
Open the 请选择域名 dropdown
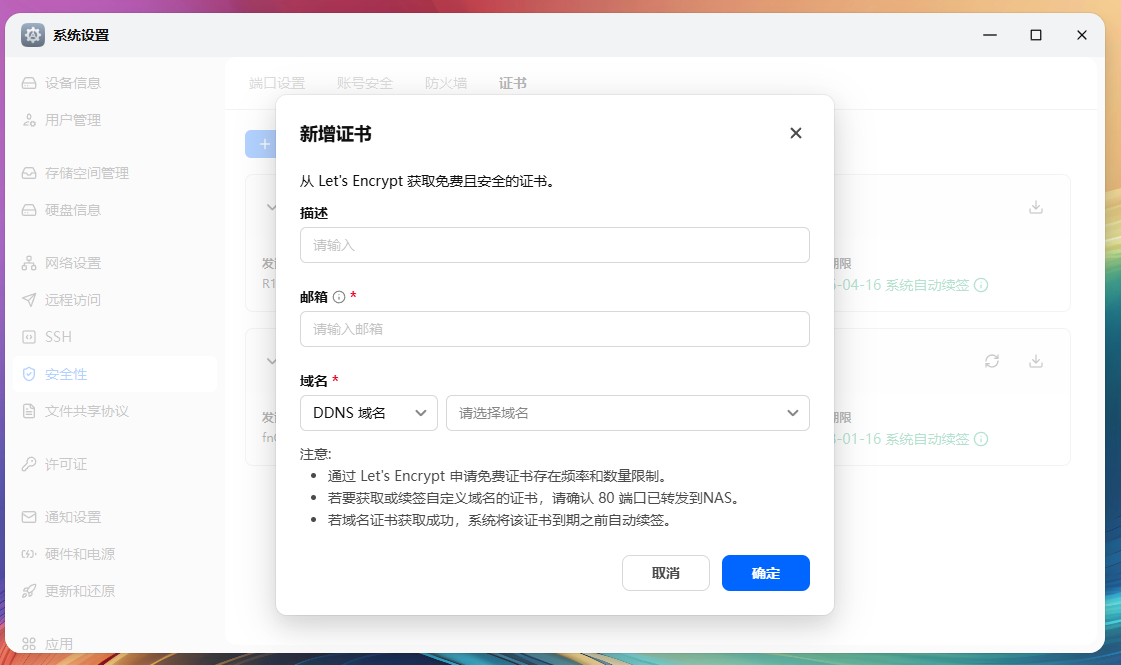tap(628, 412)
